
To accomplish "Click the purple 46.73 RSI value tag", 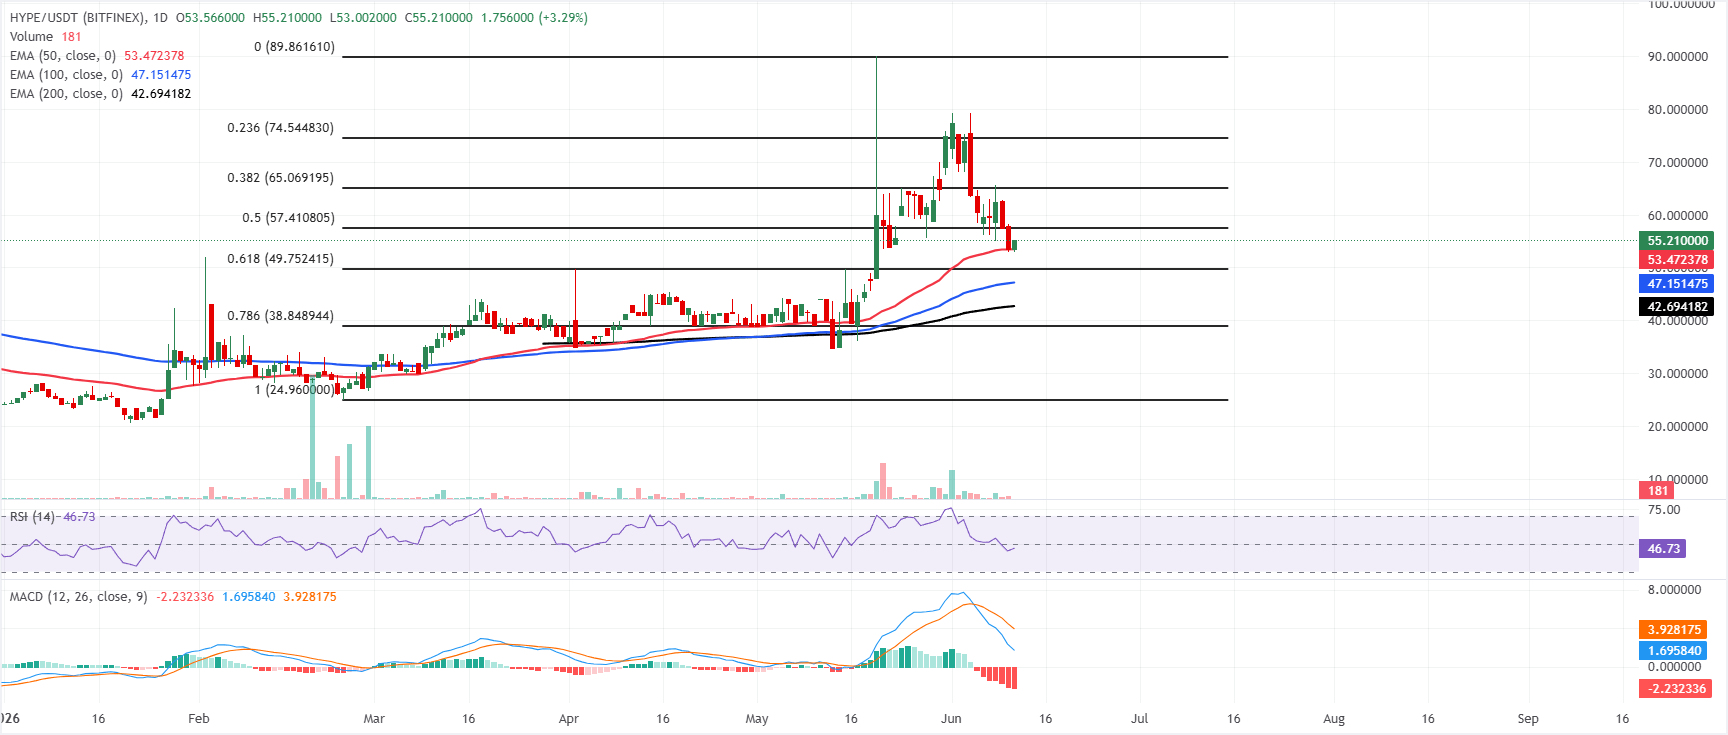I will click(1663, 549).
